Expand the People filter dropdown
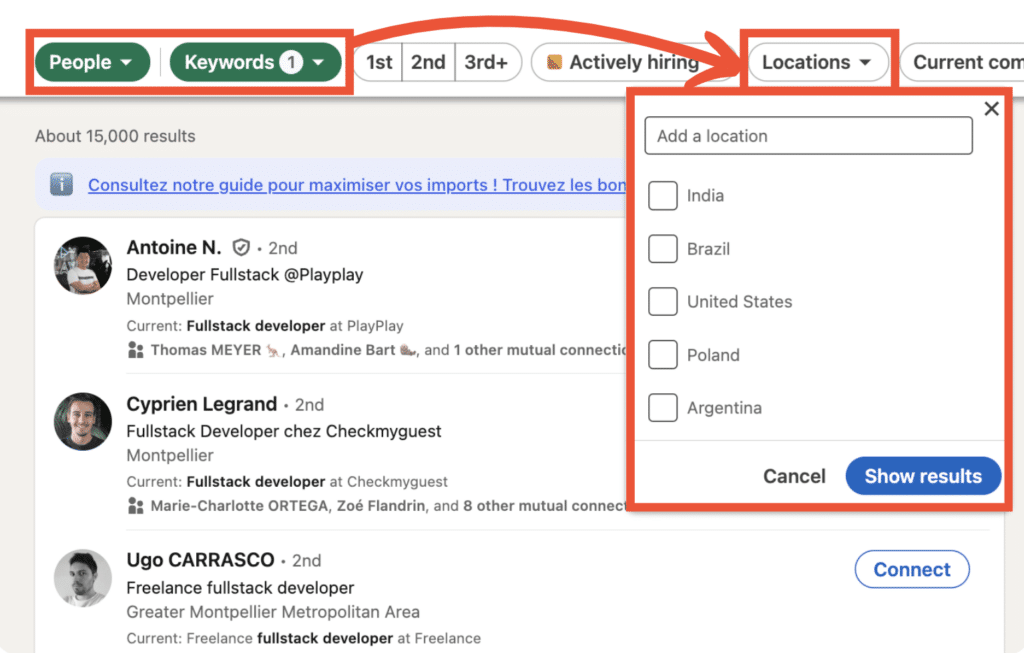 pyautogui.click(x=91, y=62)
